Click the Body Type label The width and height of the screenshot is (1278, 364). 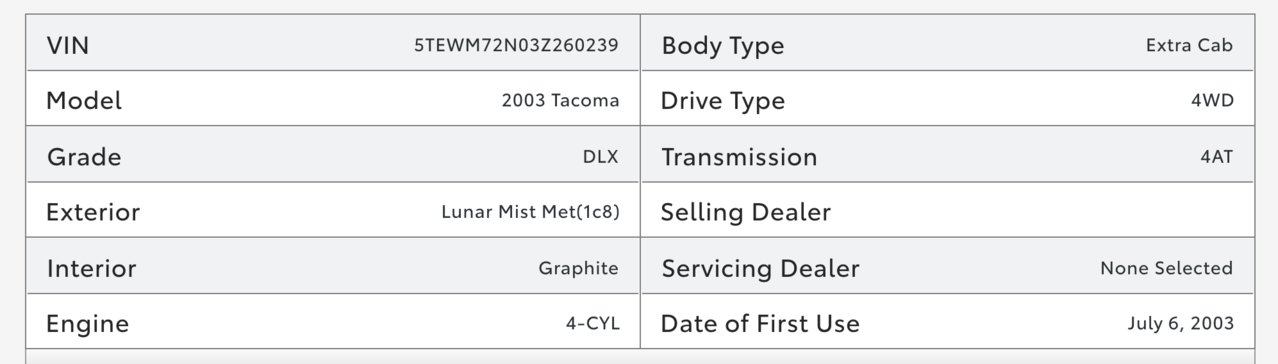click(x=722, y=46)
